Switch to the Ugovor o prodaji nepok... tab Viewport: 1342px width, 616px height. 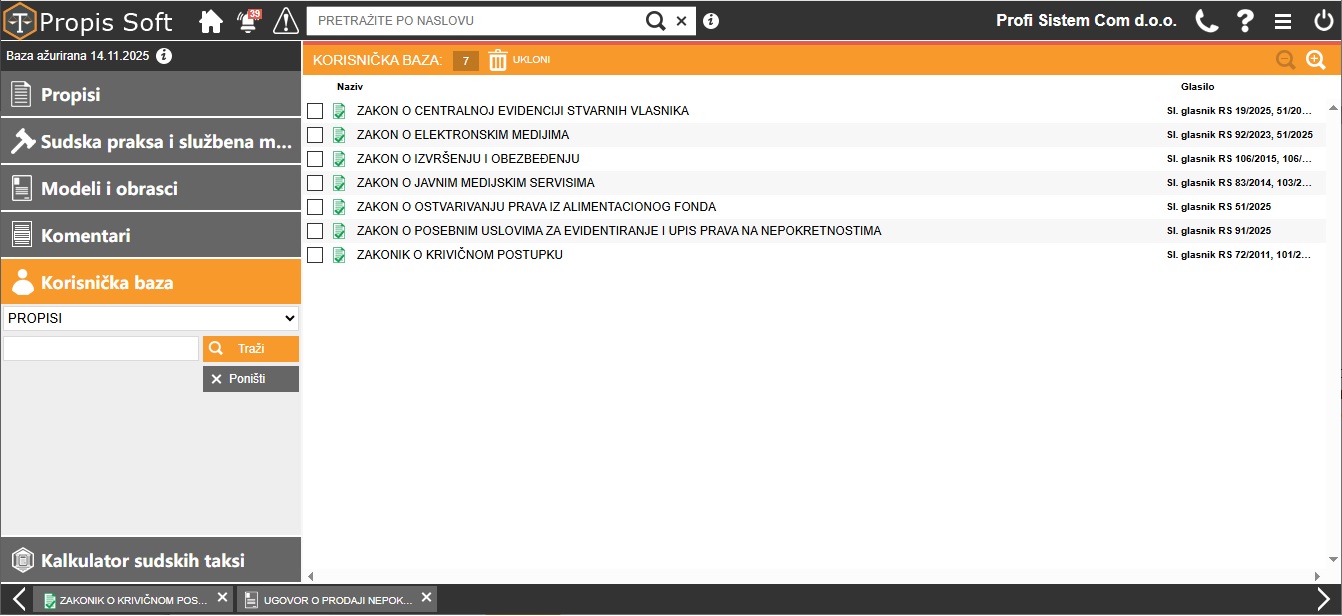pos(338,600)
